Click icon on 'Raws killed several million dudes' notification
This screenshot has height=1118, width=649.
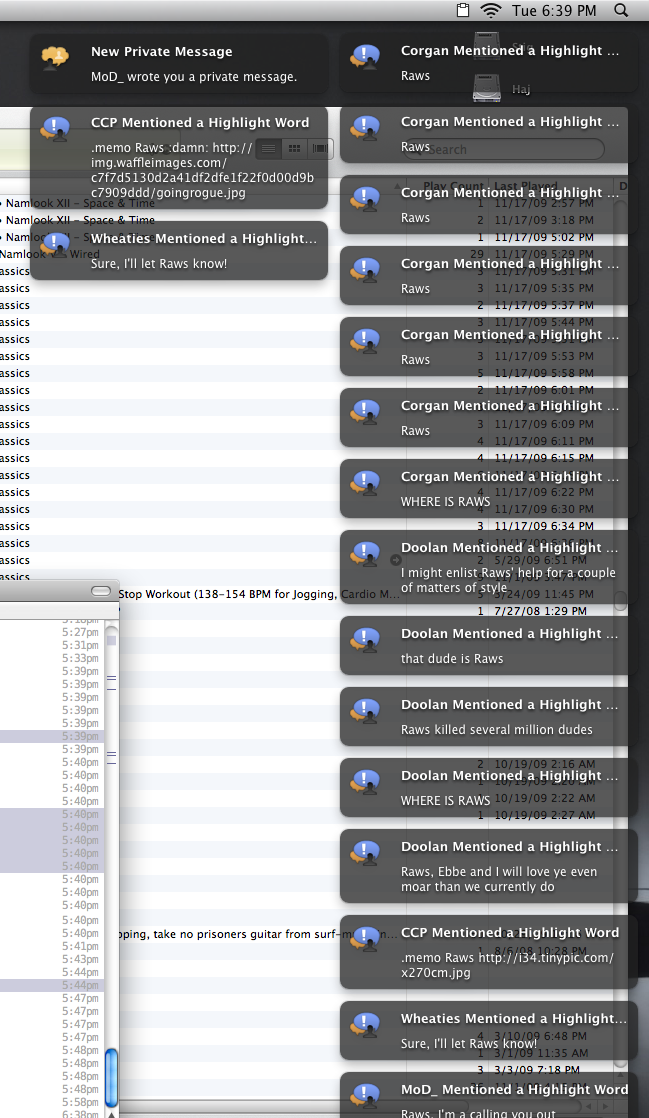pos(365,711)
